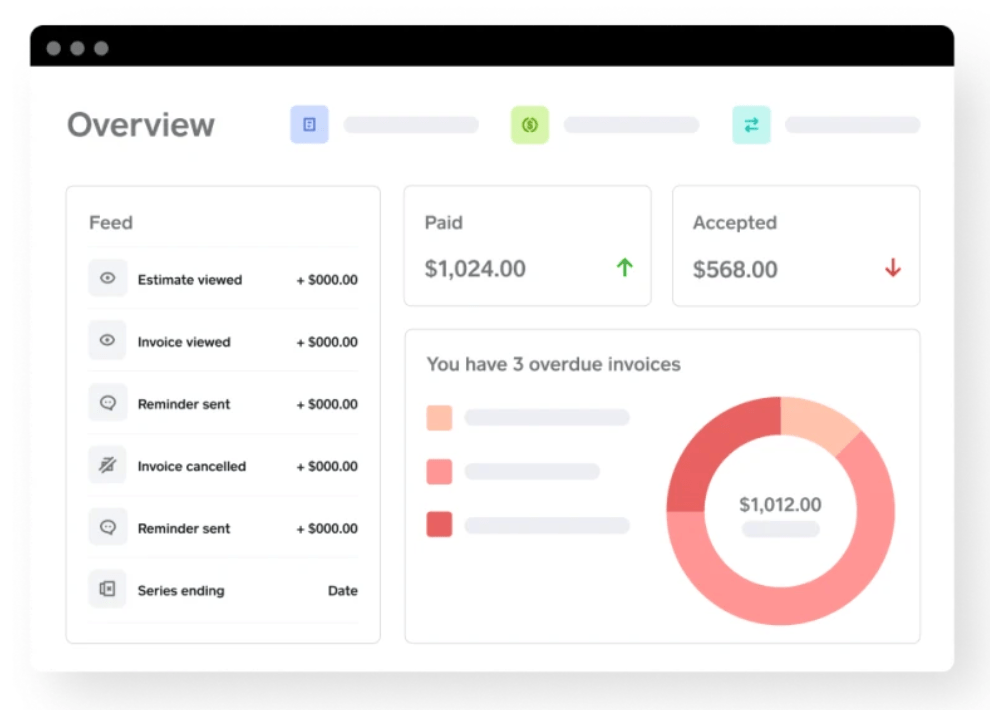Select the eye icon beside Invoice viewed
This screenshot has width=990, height=710.
pos(108,341)
